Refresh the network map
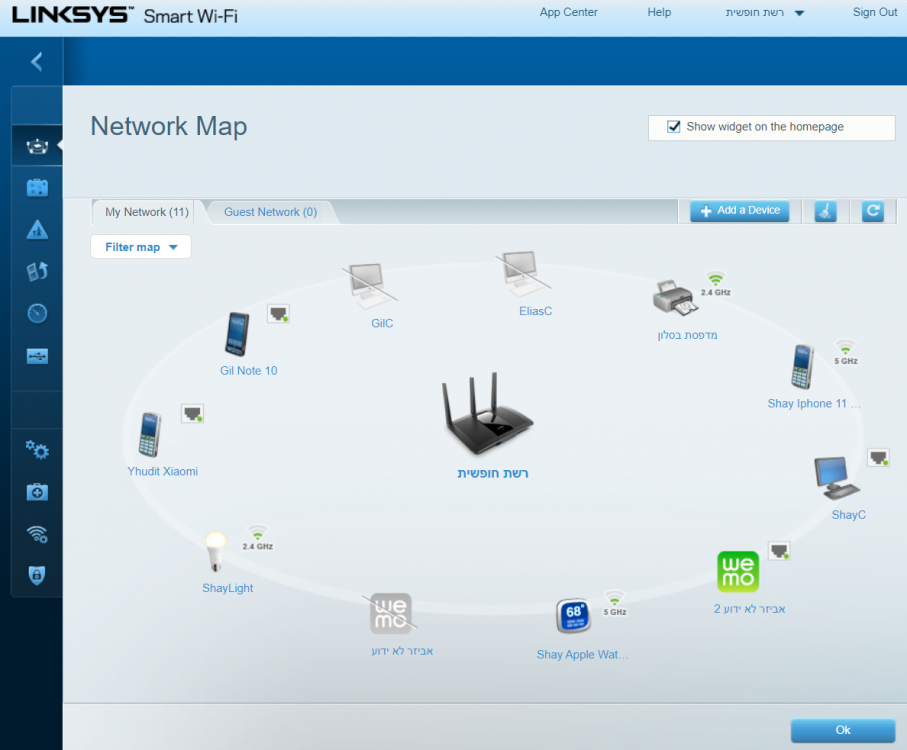This screenshot has height=750, width=907. coord(873,212)
